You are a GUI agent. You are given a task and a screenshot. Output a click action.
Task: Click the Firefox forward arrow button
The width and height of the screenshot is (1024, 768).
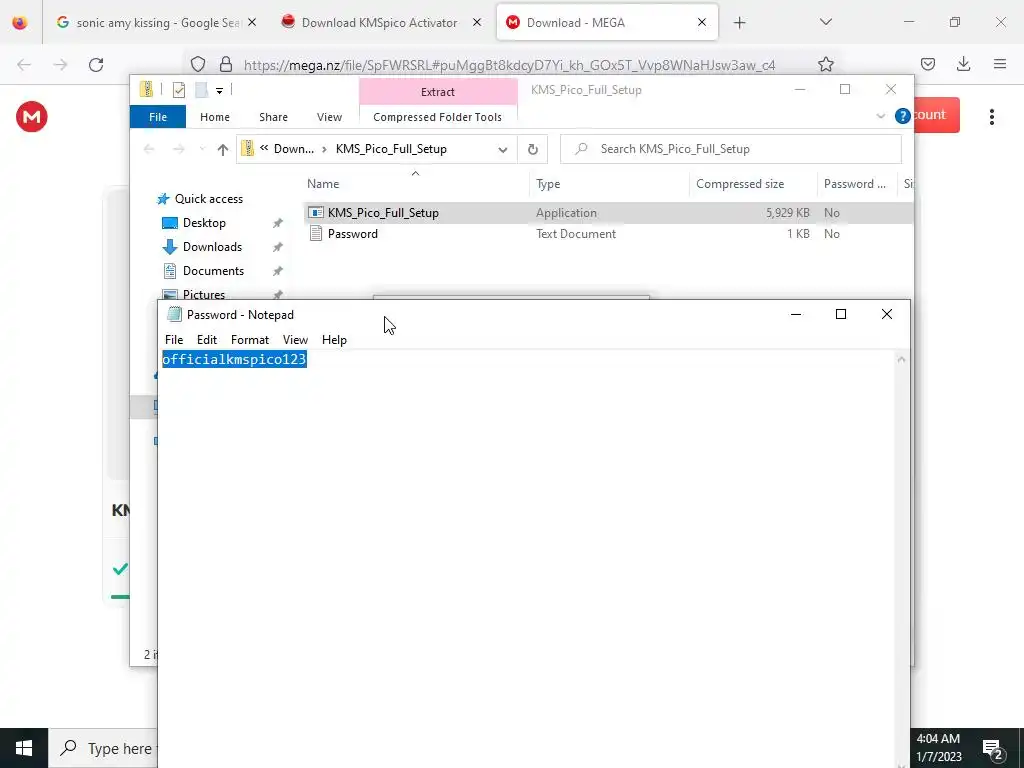point(60,64)
